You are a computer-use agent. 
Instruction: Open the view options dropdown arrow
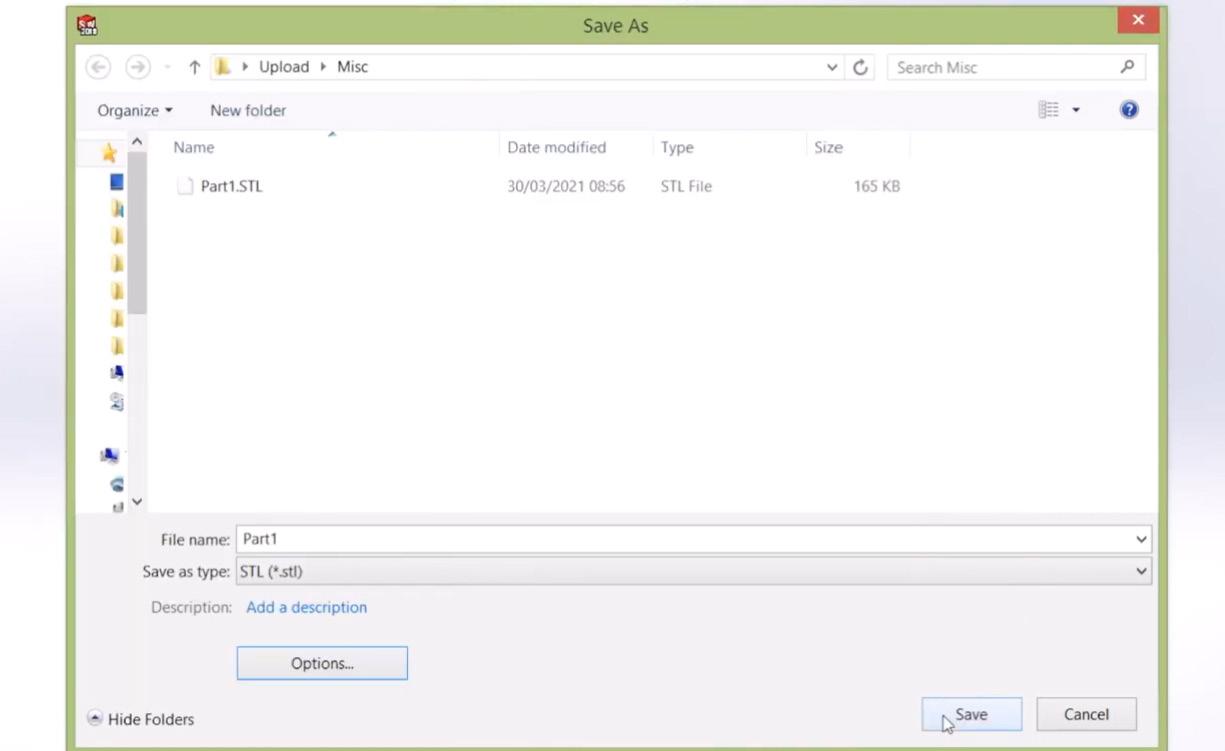click(x=1076, y=110)
